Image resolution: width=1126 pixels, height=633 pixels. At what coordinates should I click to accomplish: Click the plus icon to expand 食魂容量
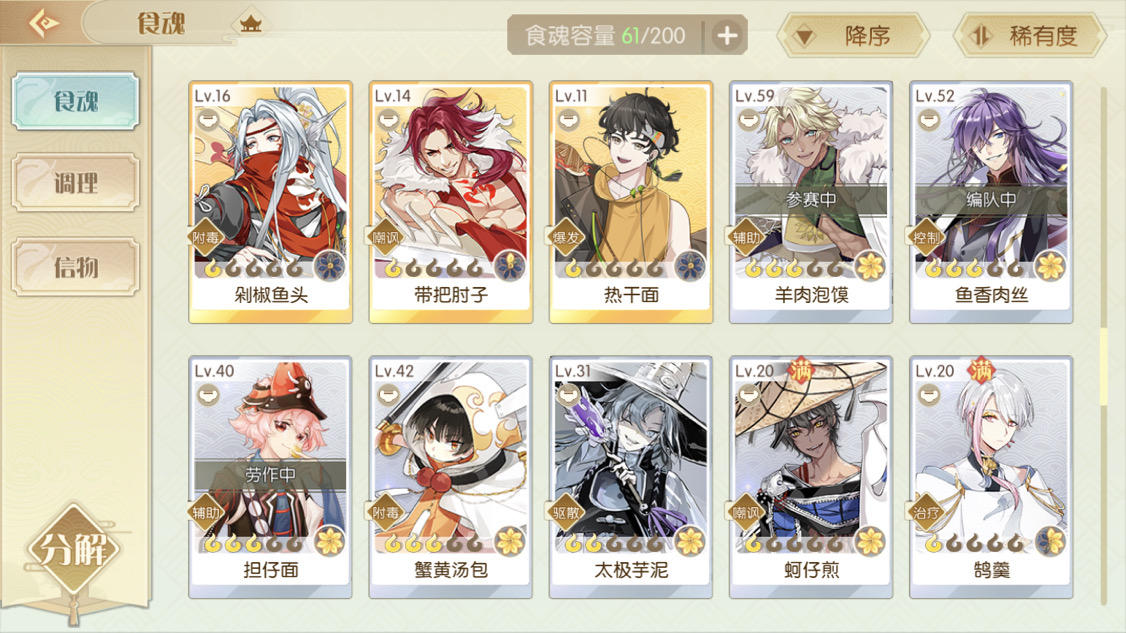[x=727, y=35]
